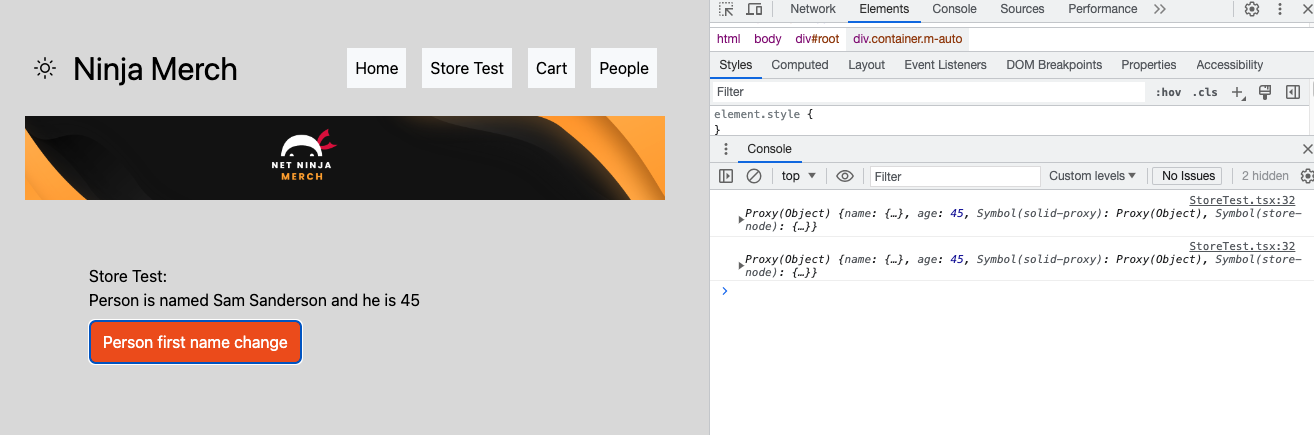Toggle the computed styles sidebar icon

point(1292,92)
